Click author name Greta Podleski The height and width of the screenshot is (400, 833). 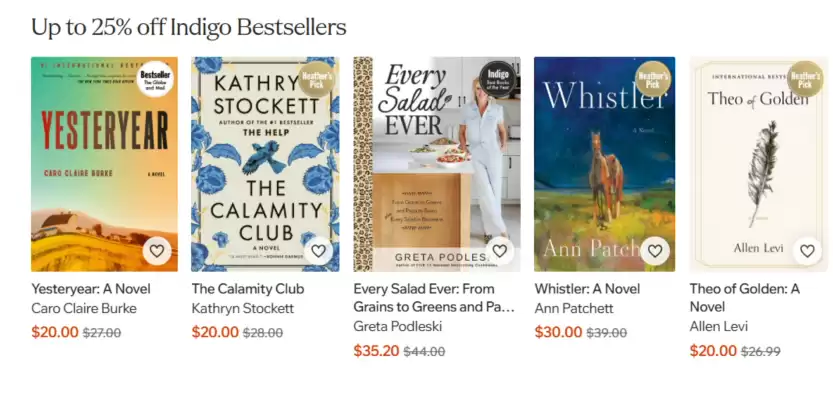398,326
